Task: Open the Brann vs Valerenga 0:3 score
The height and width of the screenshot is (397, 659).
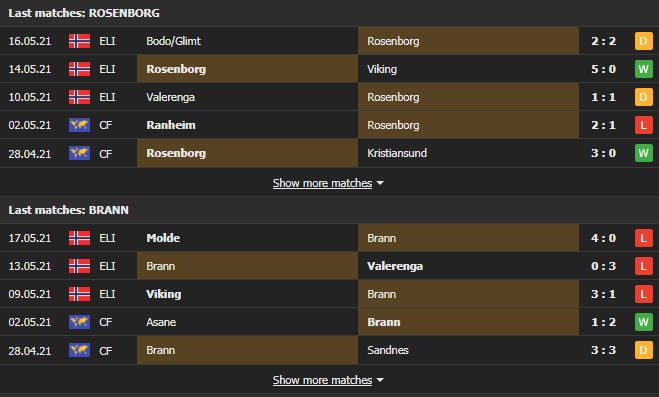Action: point(604,266)
